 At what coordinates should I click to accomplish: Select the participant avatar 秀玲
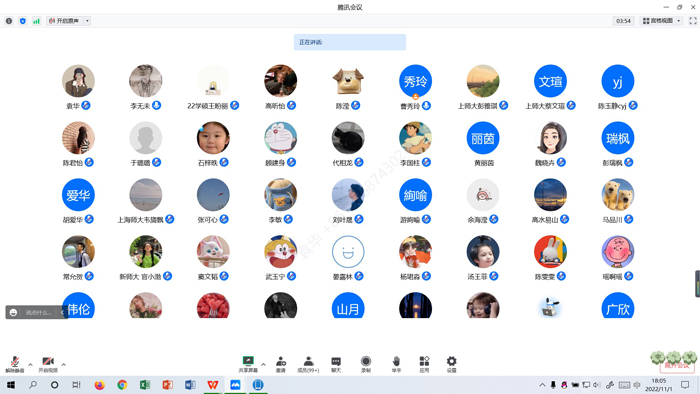click(x=415, y=81)
